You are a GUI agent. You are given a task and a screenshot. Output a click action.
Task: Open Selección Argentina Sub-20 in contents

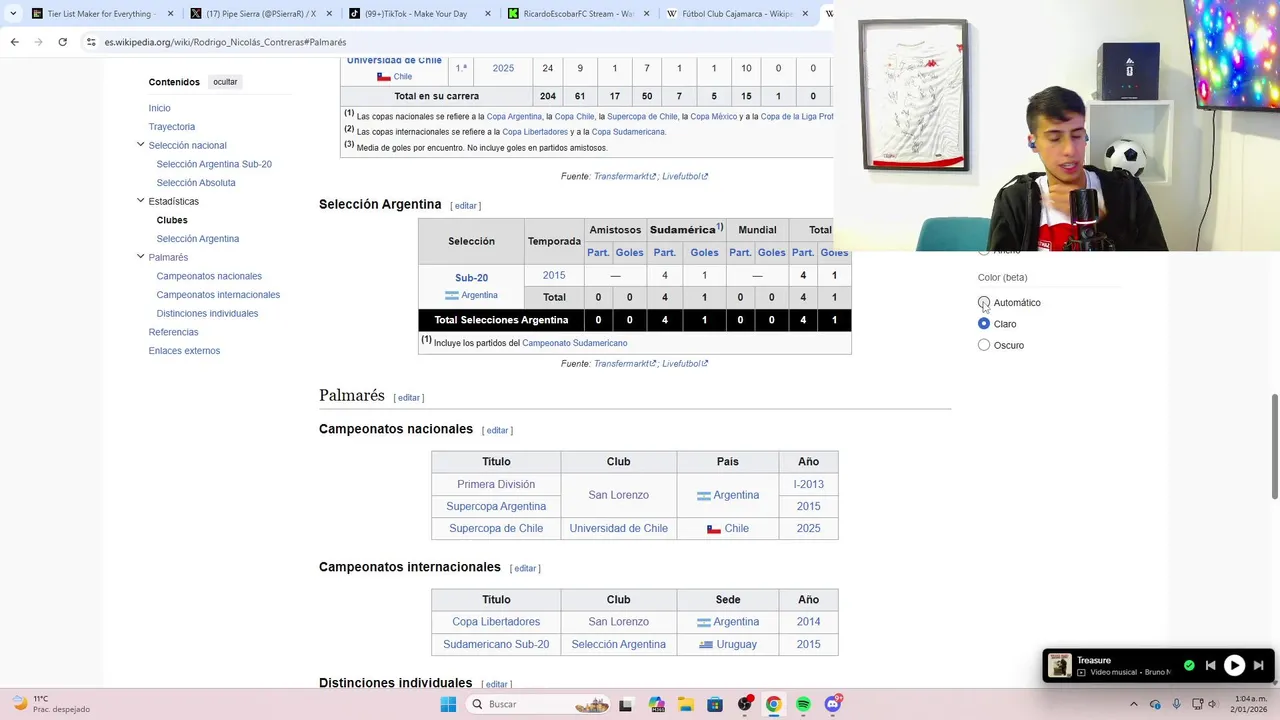(214, 164)
